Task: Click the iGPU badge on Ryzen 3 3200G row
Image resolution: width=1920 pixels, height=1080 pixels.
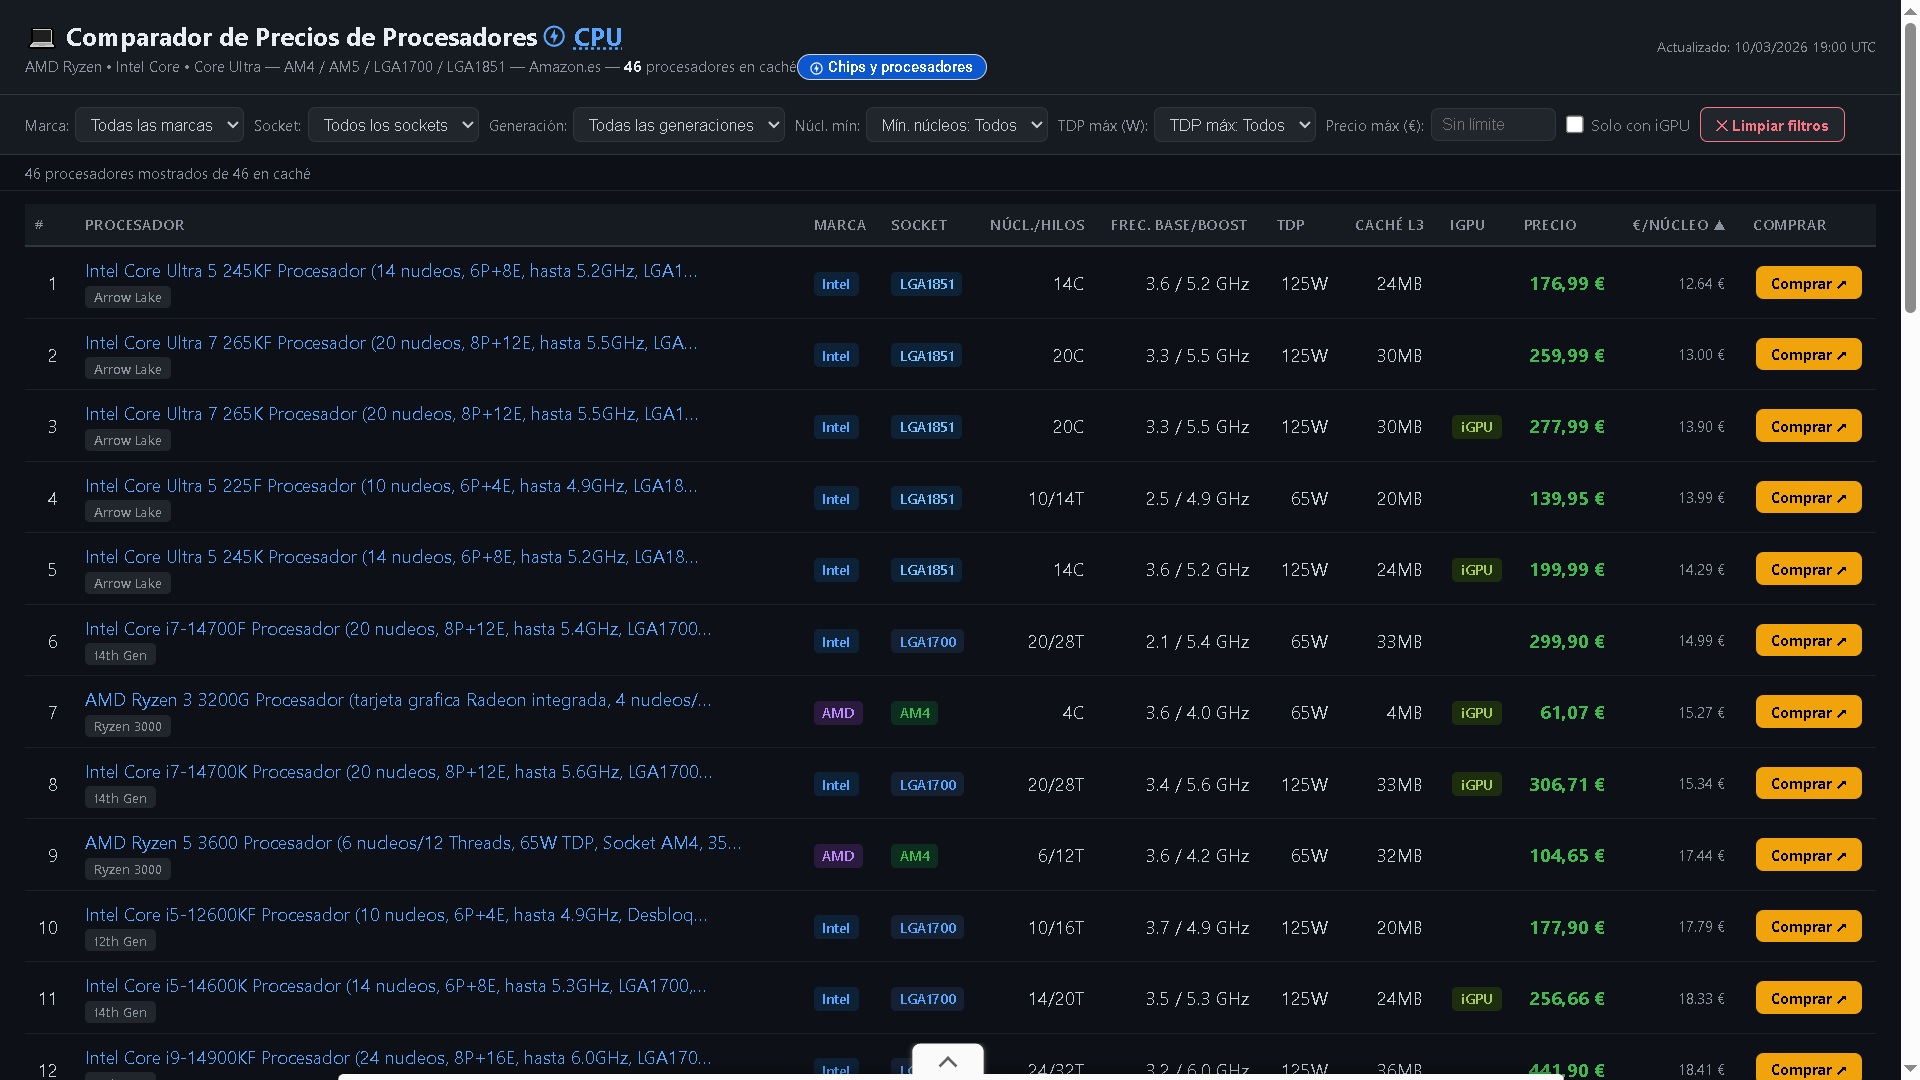Action: [1476, 713]
